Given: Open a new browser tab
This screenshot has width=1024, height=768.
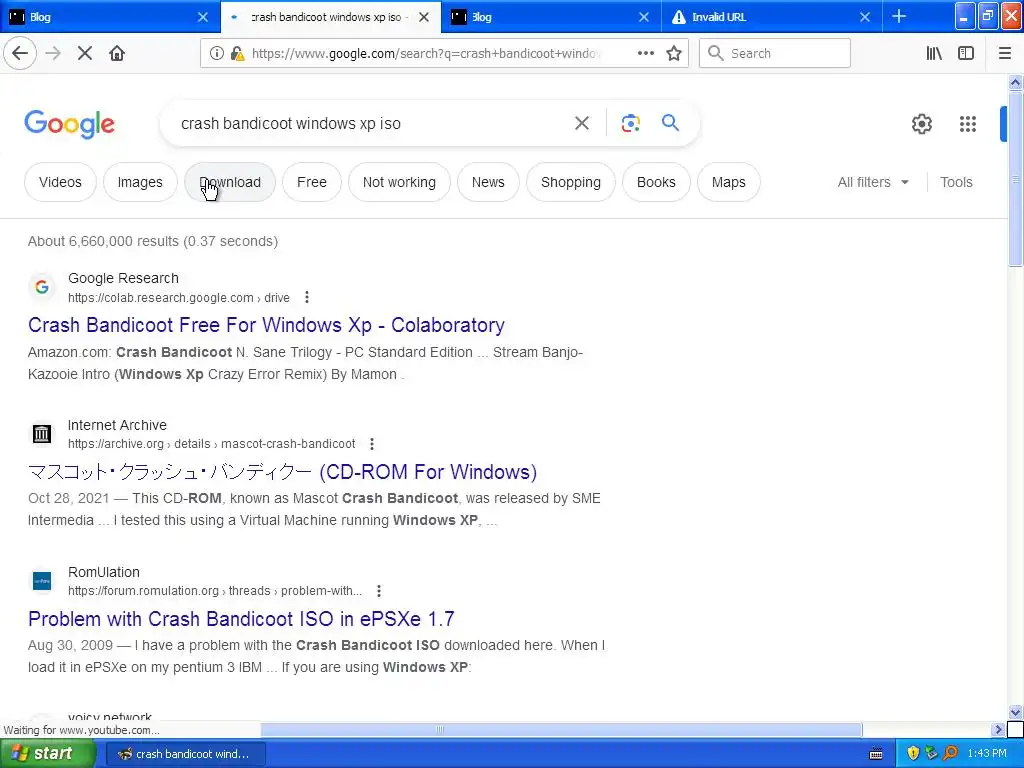Looking at the screenshot, I should click(899, 16).
